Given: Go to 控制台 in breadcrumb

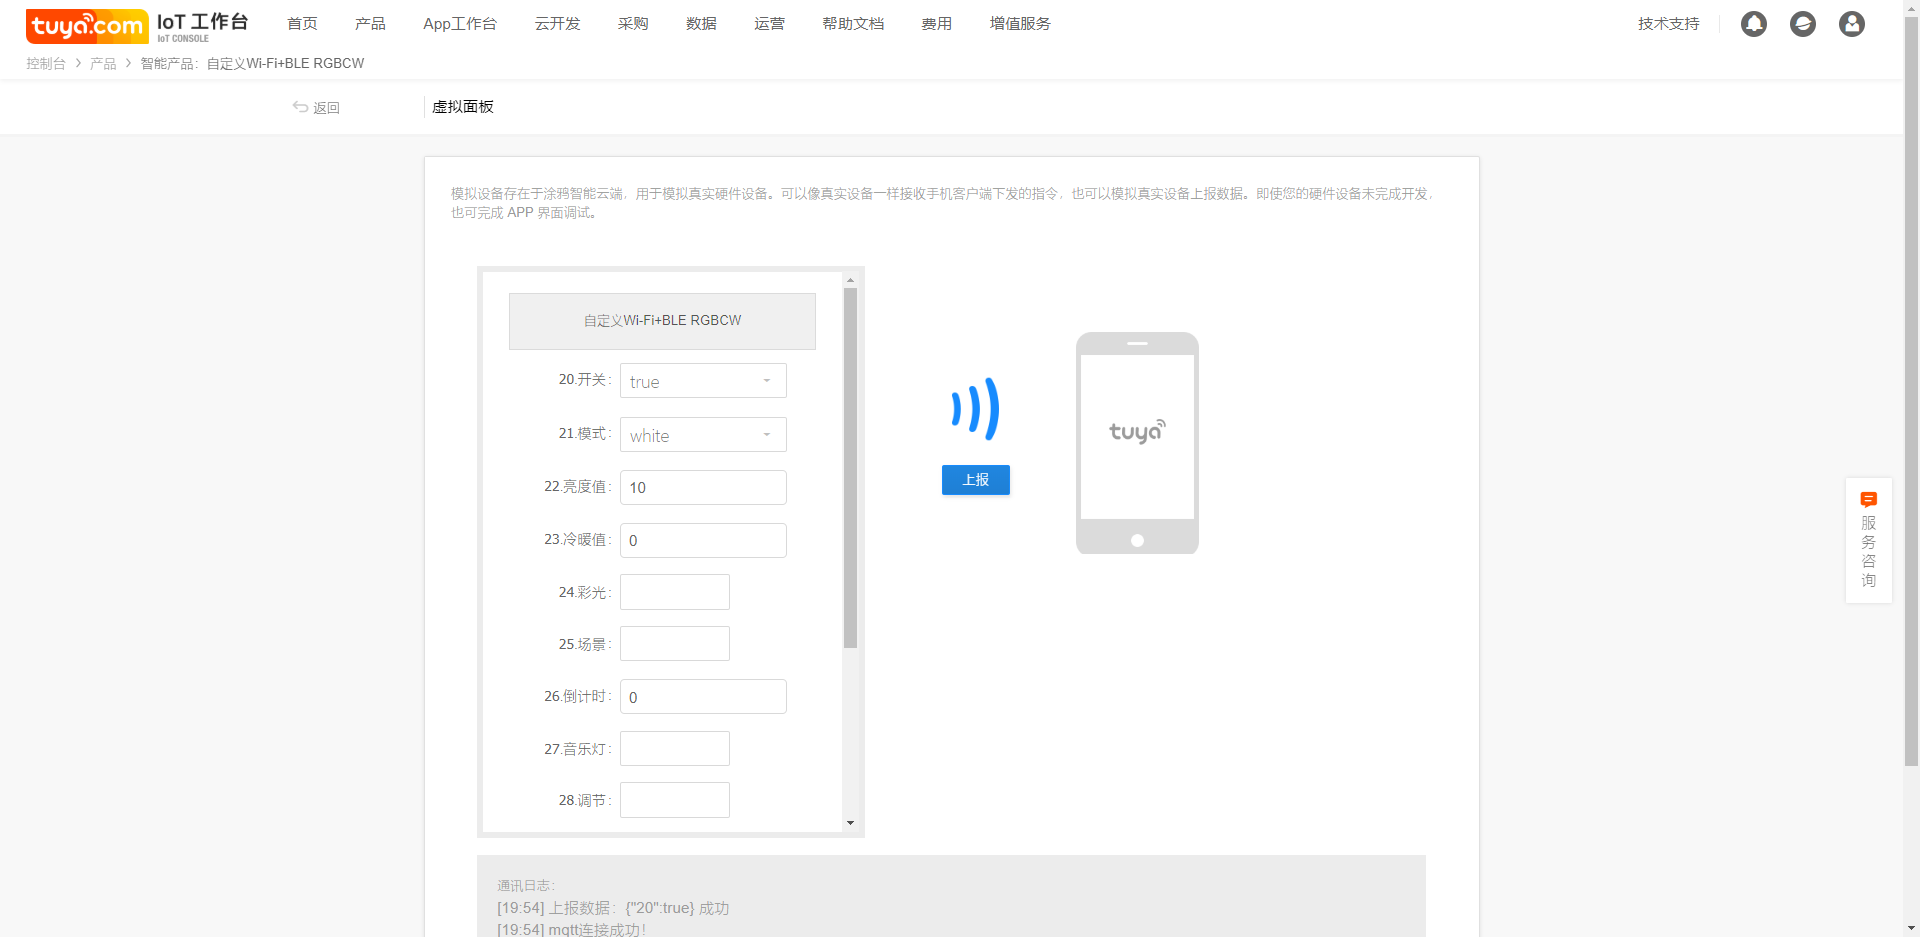Looking at the screenshot, I should [46, 63].
